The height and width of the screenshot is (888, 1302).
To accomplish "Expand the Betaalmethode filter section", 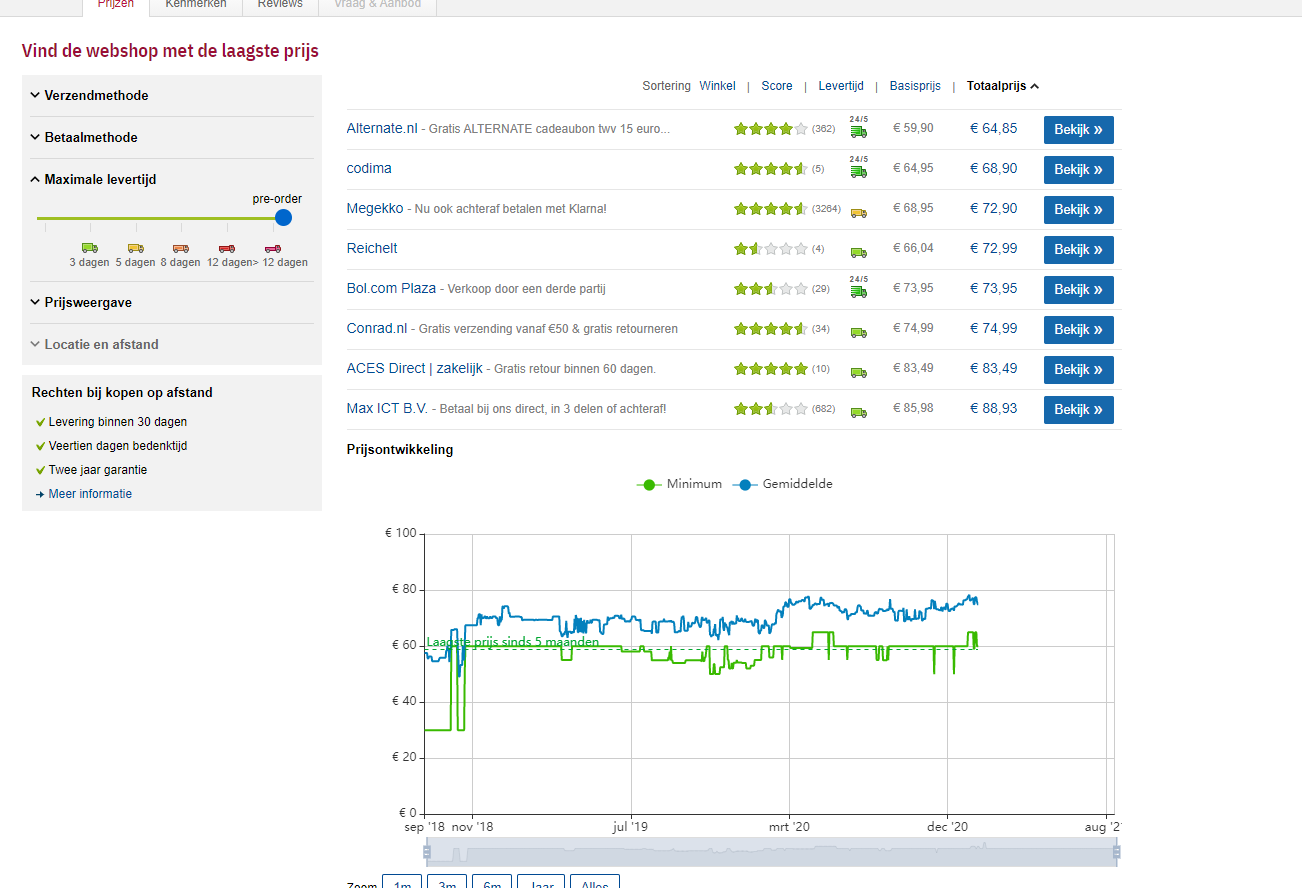I will 91,138.
